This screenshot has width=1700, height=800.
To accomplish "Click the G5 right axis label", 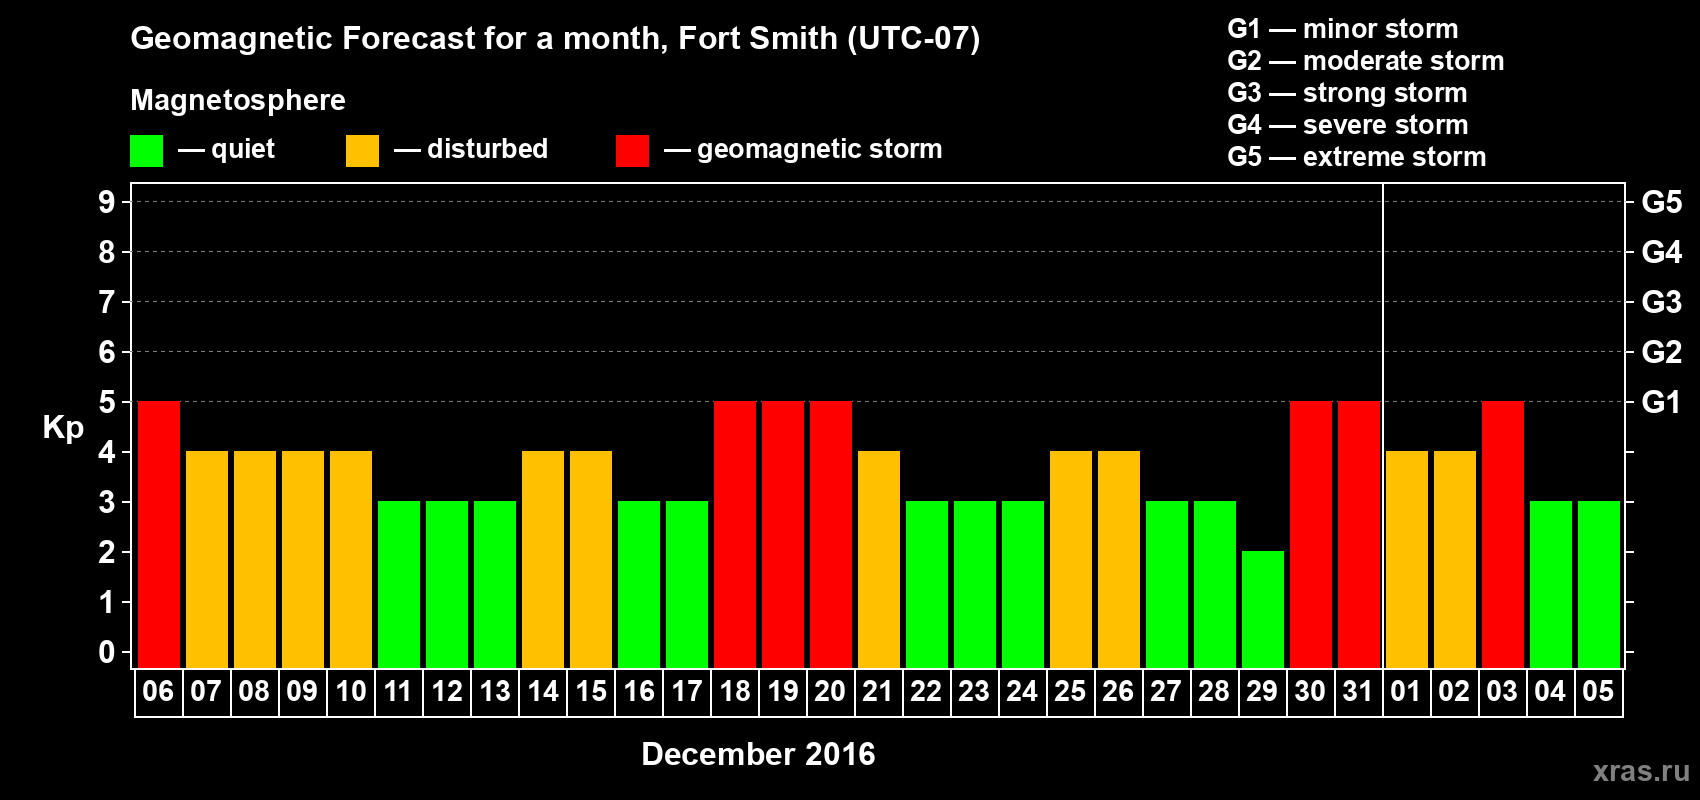I will pyautogui.click(x=1662, y=202).
